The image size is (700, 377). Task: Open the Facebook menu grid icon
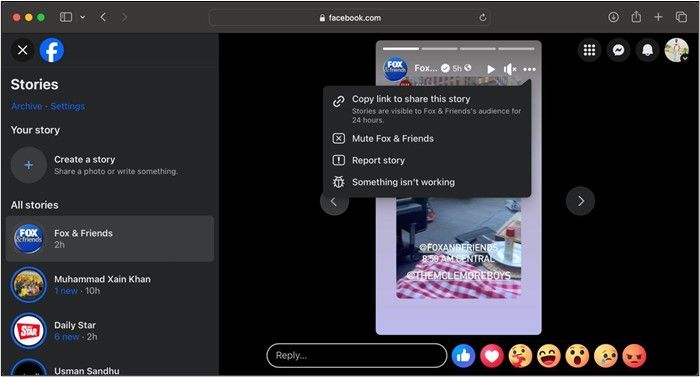click(589, 50)
